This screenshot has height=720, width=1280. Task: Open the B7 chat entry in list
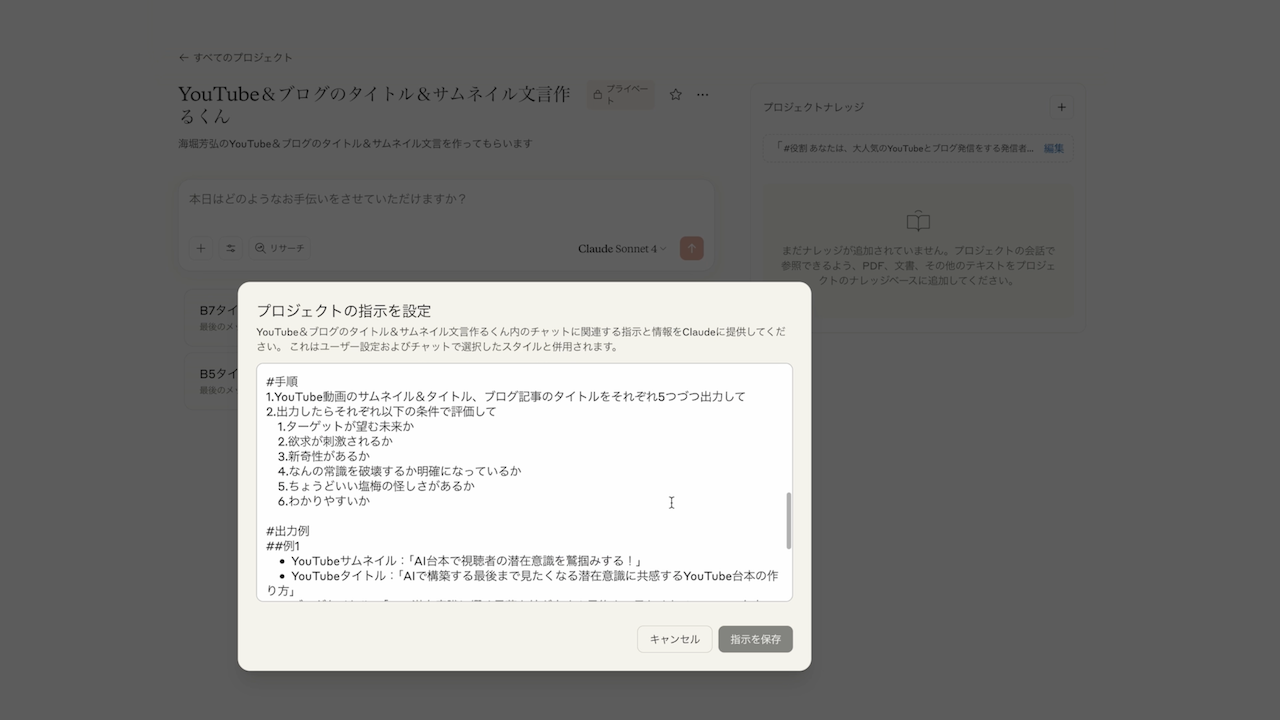[x=215, y=316]
